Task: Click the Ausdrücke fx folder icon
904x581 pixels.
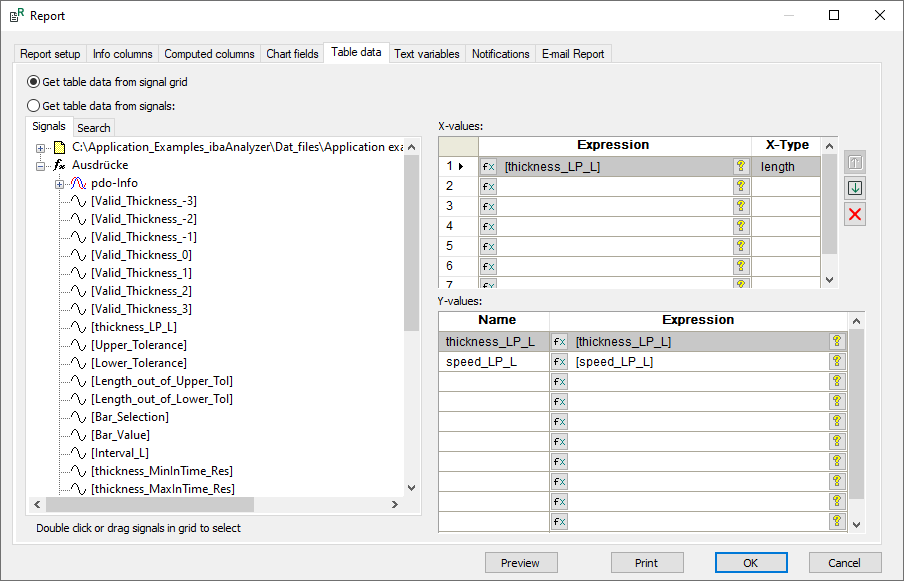Action: coord(59,165)
